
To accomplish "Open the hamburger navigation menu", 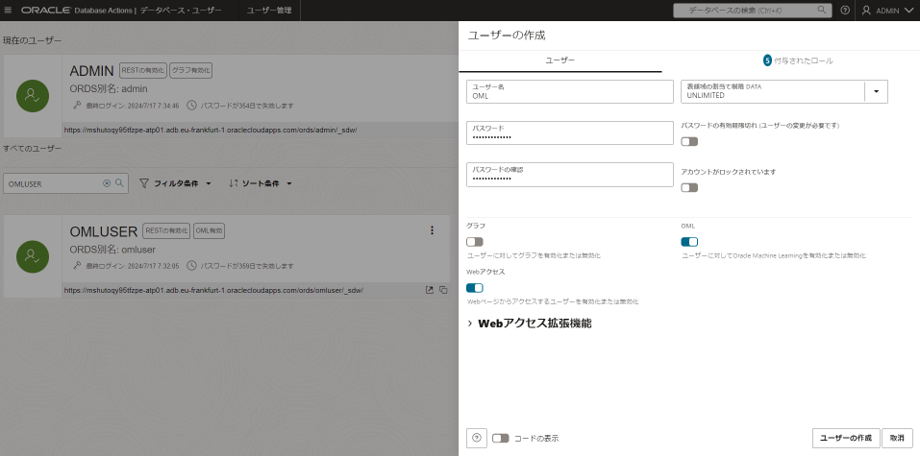I will pyautogui.click(x=10, y=10).
